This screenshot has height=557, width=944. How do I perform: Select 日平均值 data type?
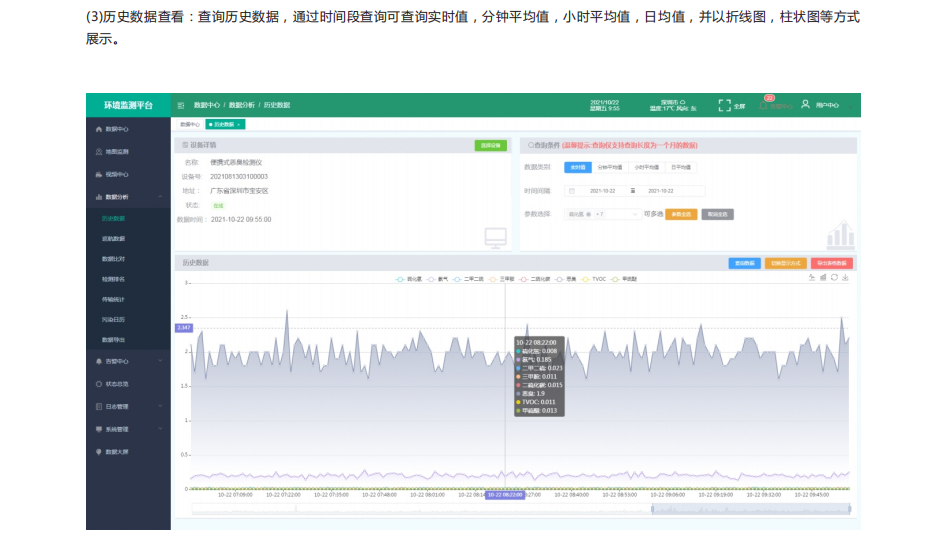coord(681,167)
